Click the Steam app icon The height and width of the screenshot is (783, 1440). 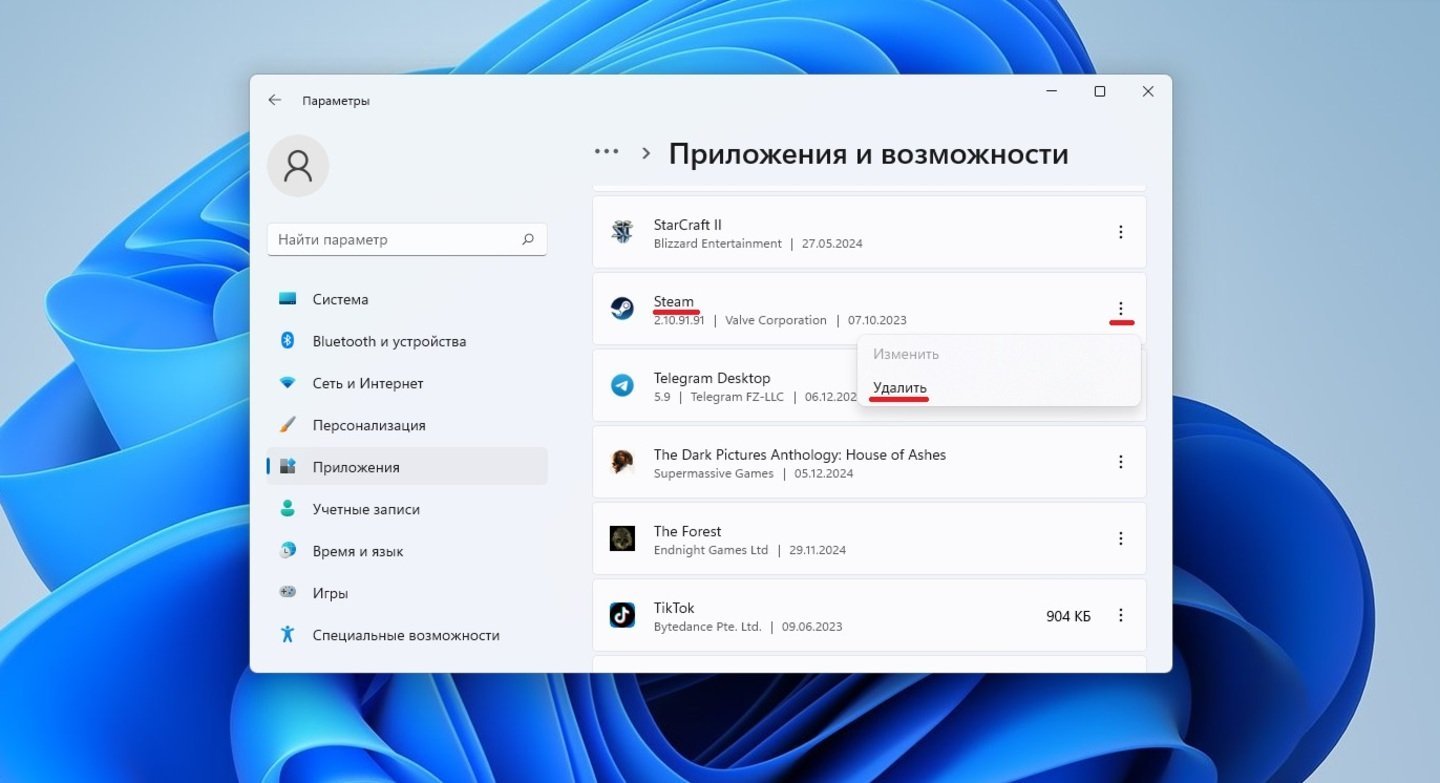point(622,308)
